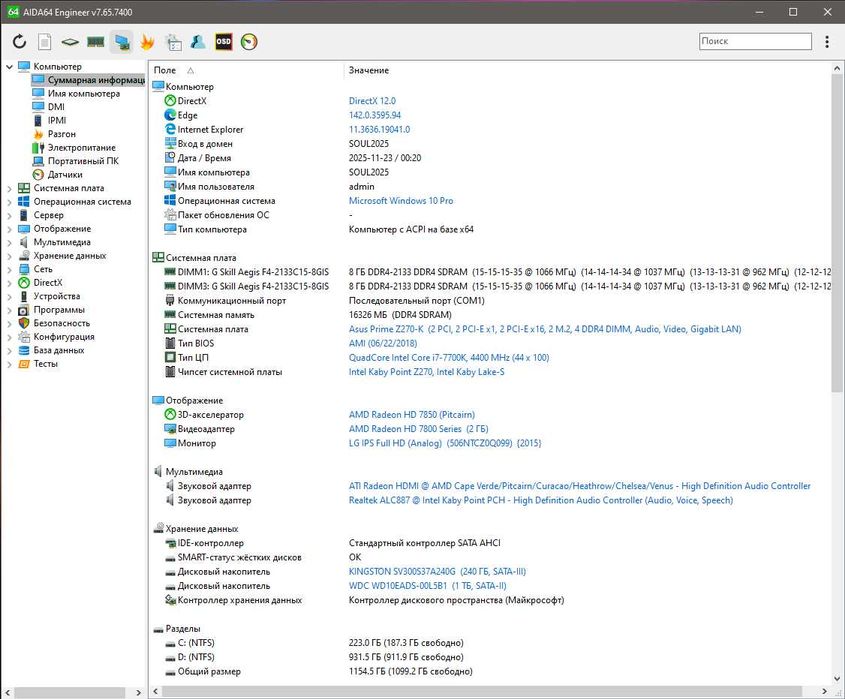The height and width of the screenshot is (699, 845).
Task: Expand the Системная плата tree node
Action: 9,189
